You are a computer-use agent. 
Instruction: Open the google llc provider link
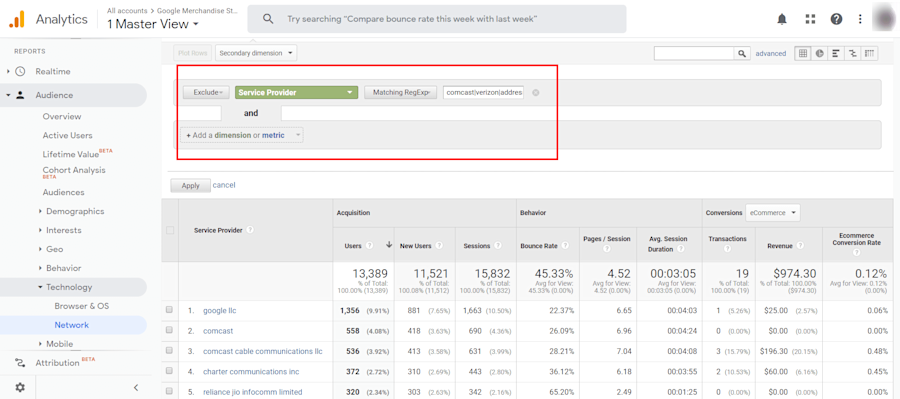(x=220, y=311)
